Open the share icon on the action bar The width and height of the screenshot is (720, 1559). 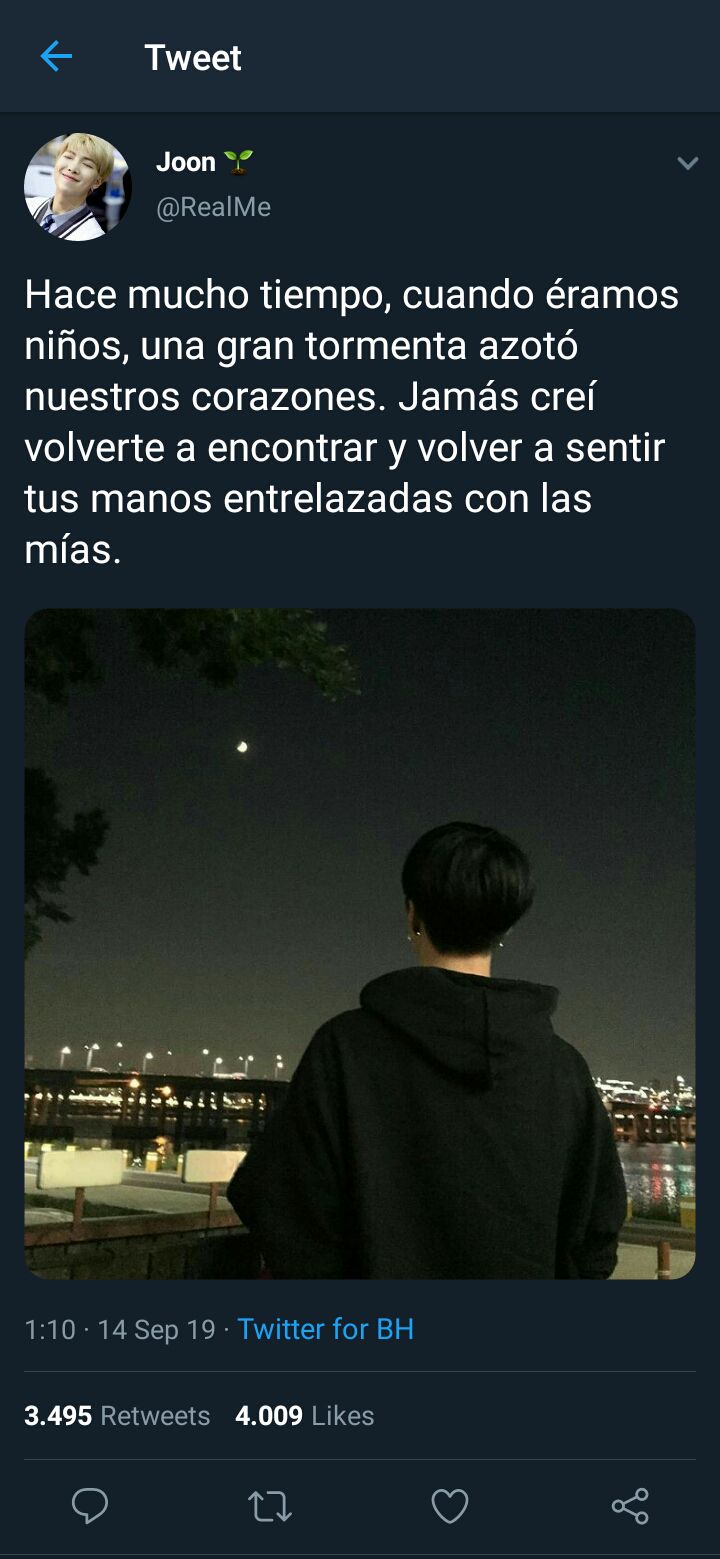point(630,1506)
